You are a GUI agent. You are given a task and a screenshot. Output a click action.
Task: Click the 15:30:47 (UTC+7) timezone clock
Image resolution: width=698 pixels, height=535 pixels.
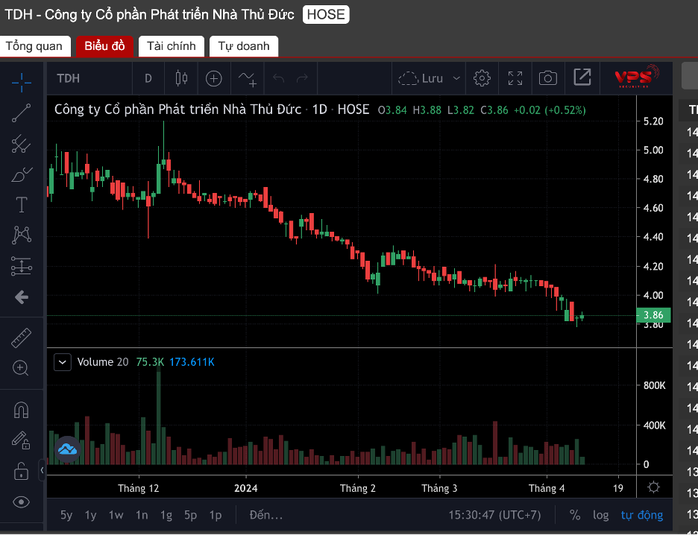pos(495,515)
